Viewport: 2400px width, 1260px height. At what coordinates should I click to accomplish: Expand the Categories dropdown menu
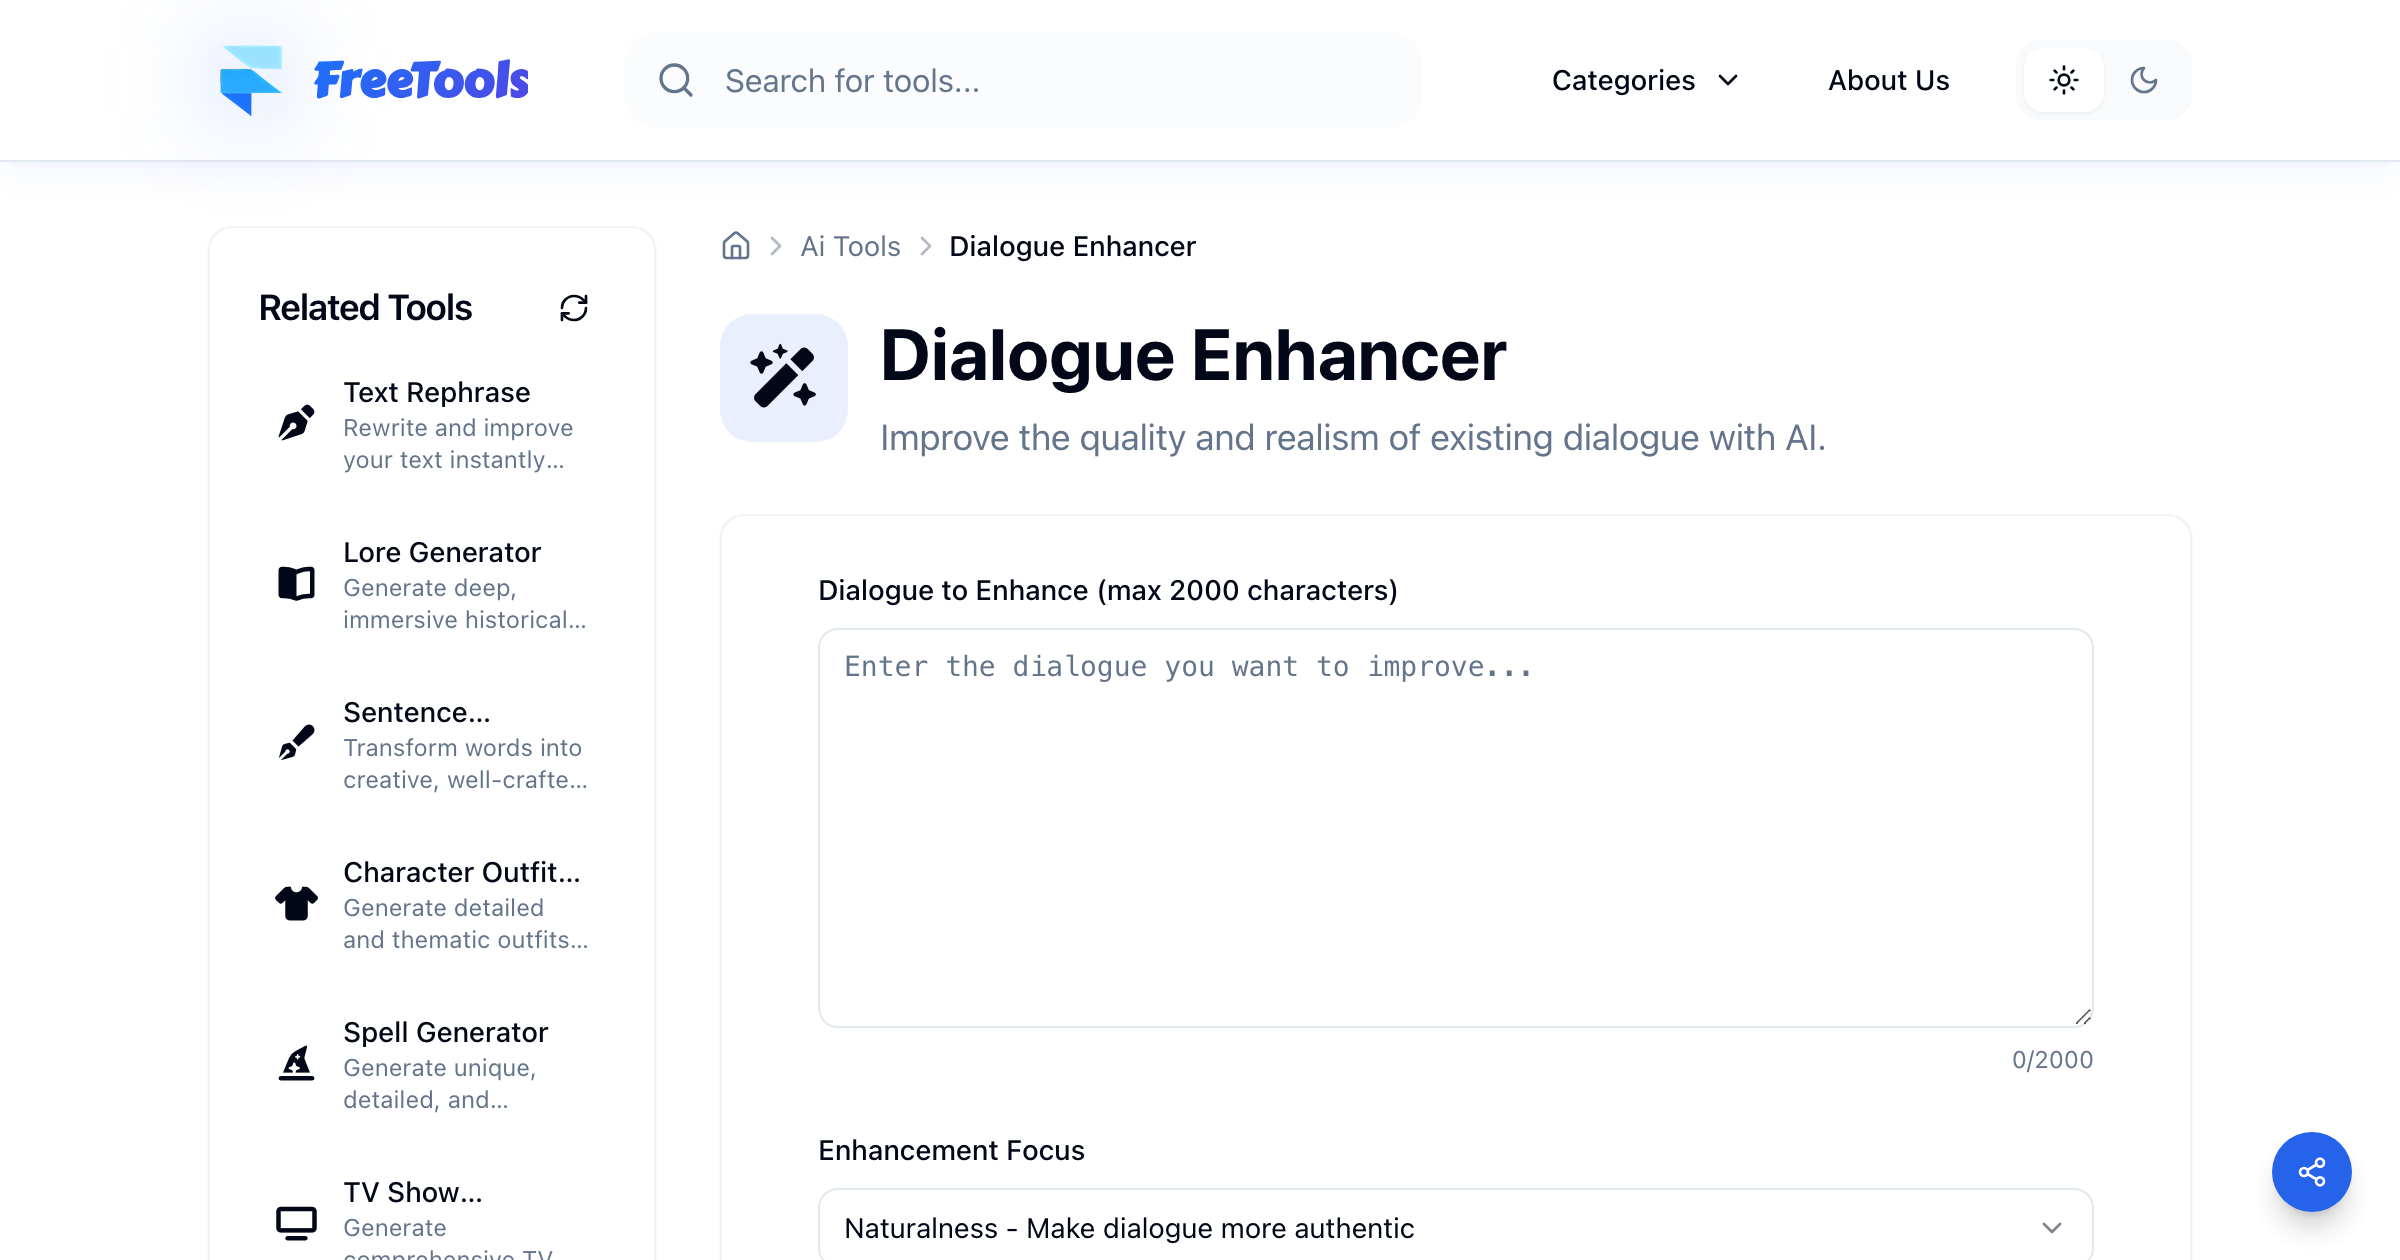click(1645, 80)
